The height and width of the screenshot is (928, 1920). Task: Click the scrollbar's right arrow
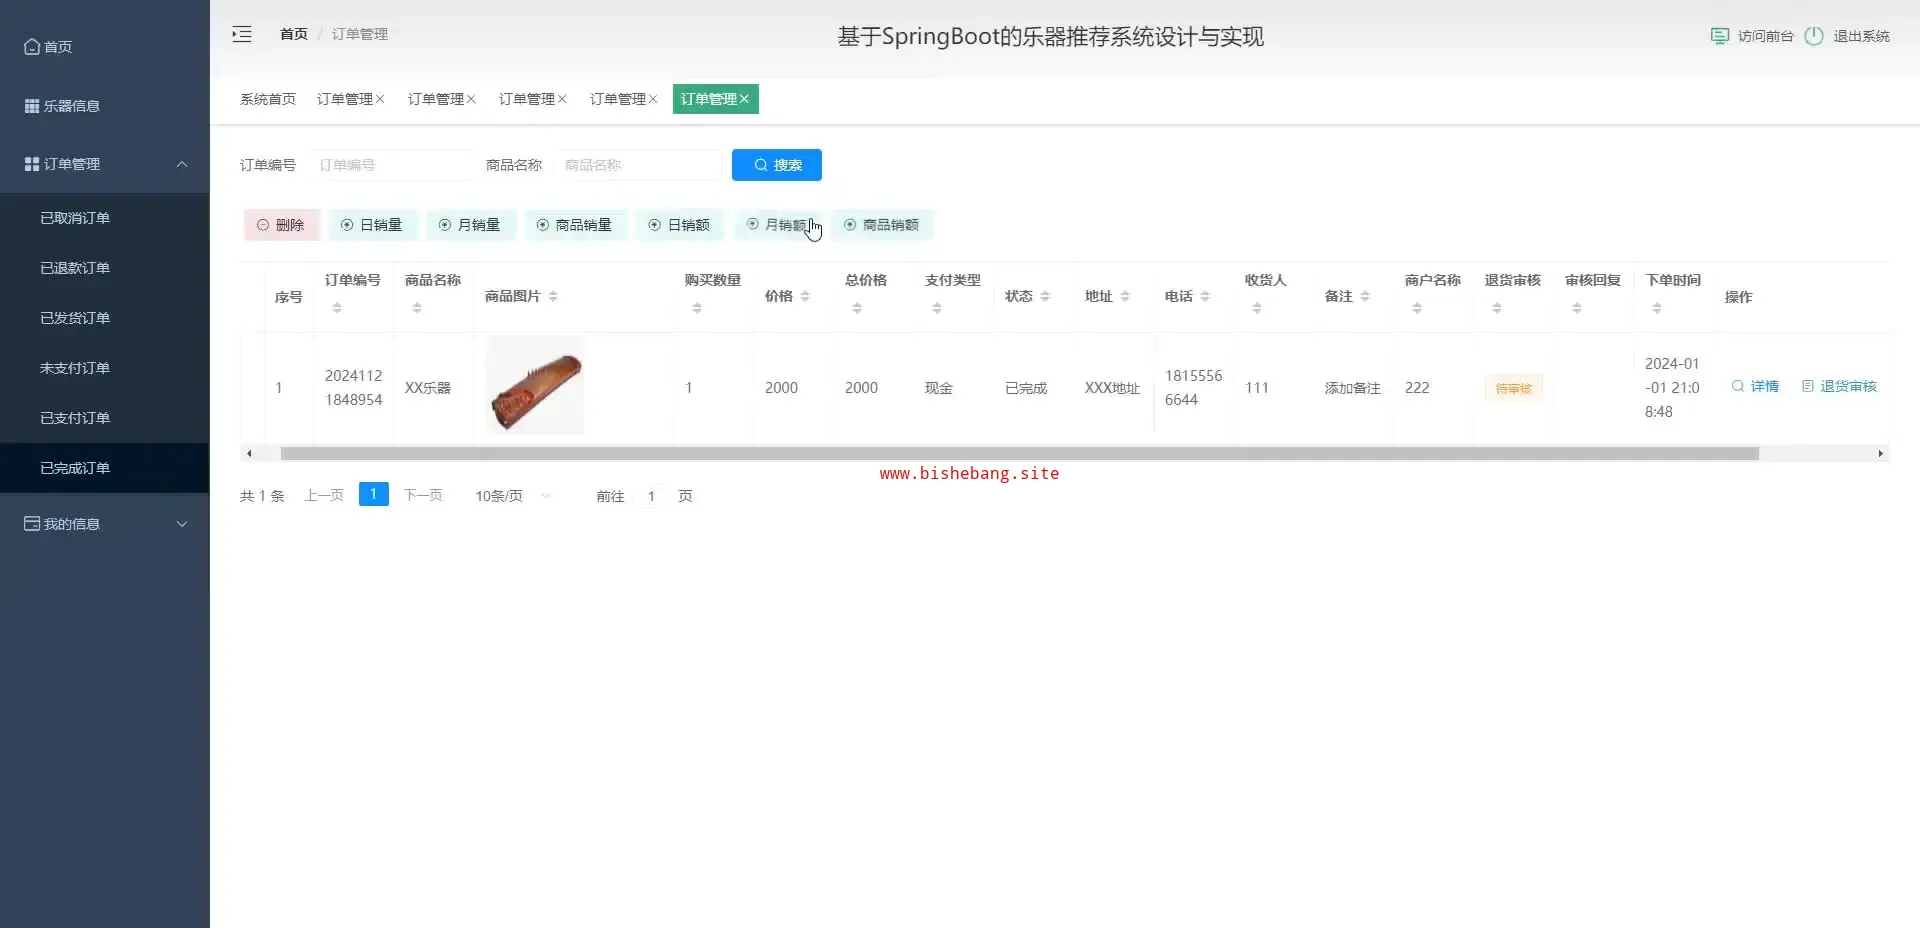pos(1881,454)
